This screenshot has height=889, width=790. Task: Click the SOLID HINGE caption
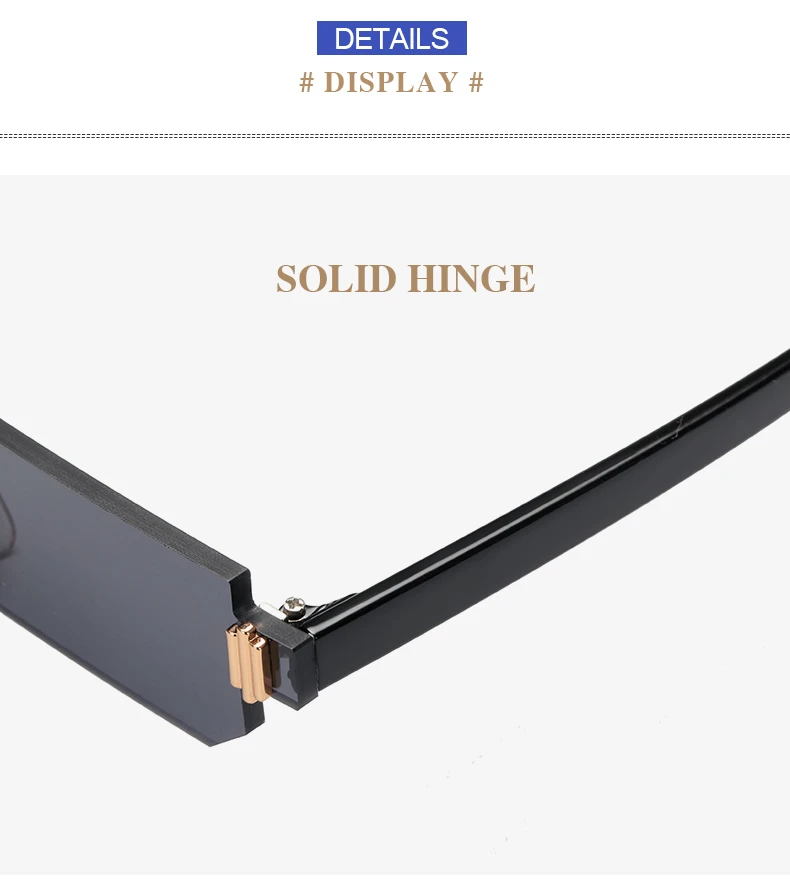[405, 278]
